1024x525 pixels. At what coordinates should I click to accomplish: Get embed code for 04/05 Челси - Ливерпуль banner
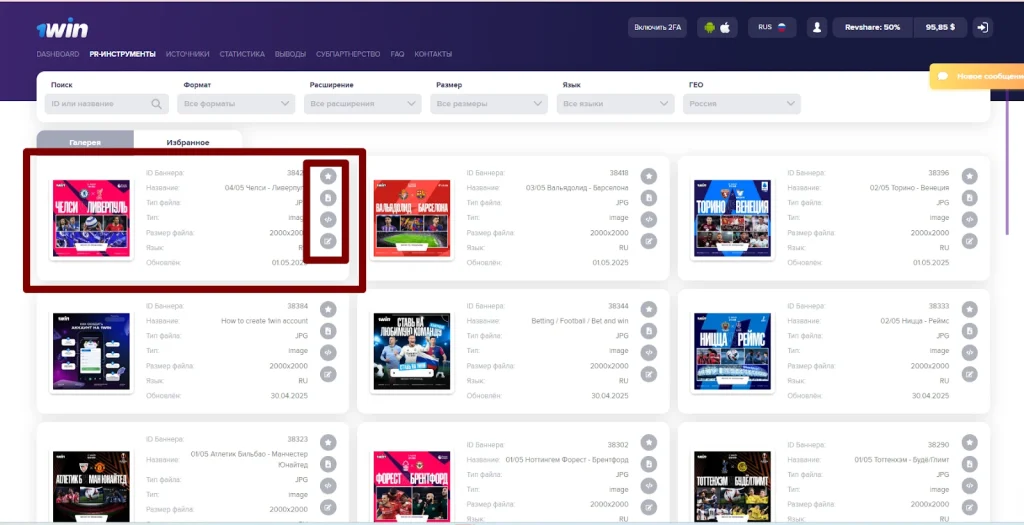pos(328,219)
